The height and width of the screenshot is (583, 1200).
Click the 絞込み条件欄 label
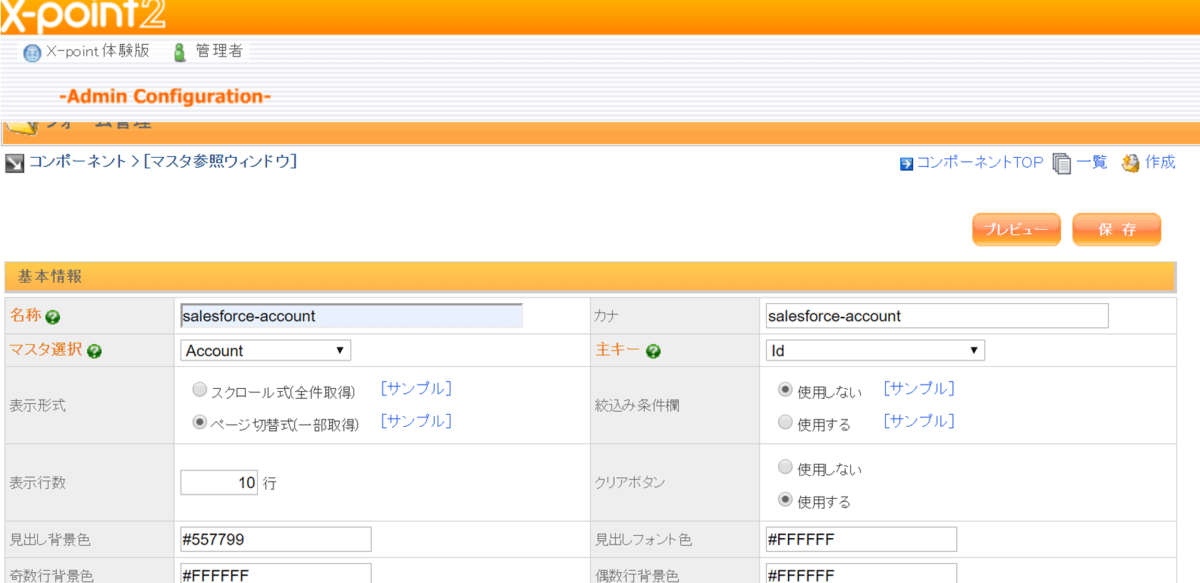pyautogui.click(x=638, y=406)
